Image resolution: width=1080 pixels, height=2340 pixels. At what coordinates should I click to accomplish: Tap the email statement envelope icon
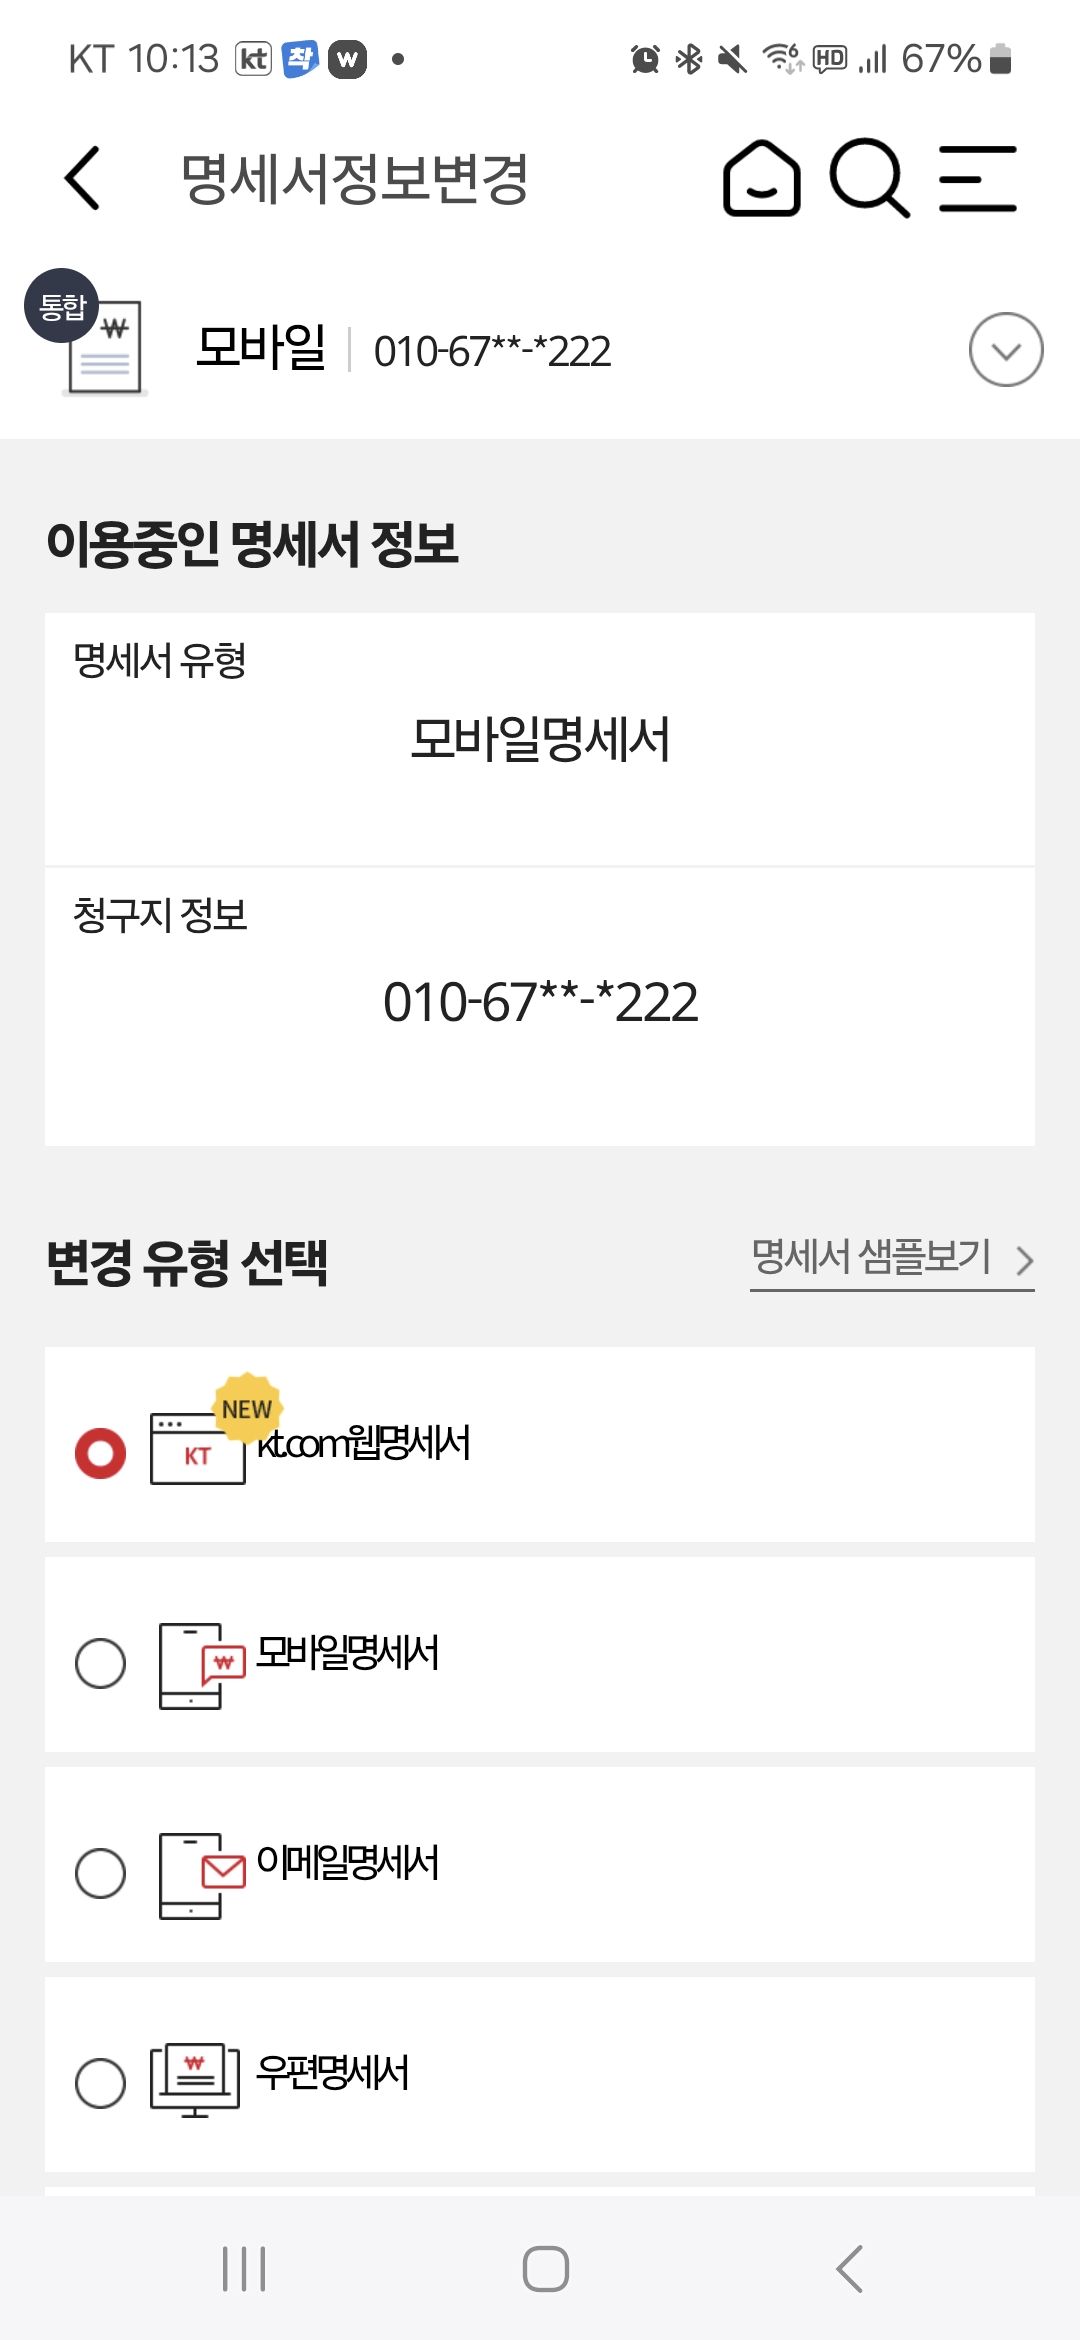tap(201, 1875)
